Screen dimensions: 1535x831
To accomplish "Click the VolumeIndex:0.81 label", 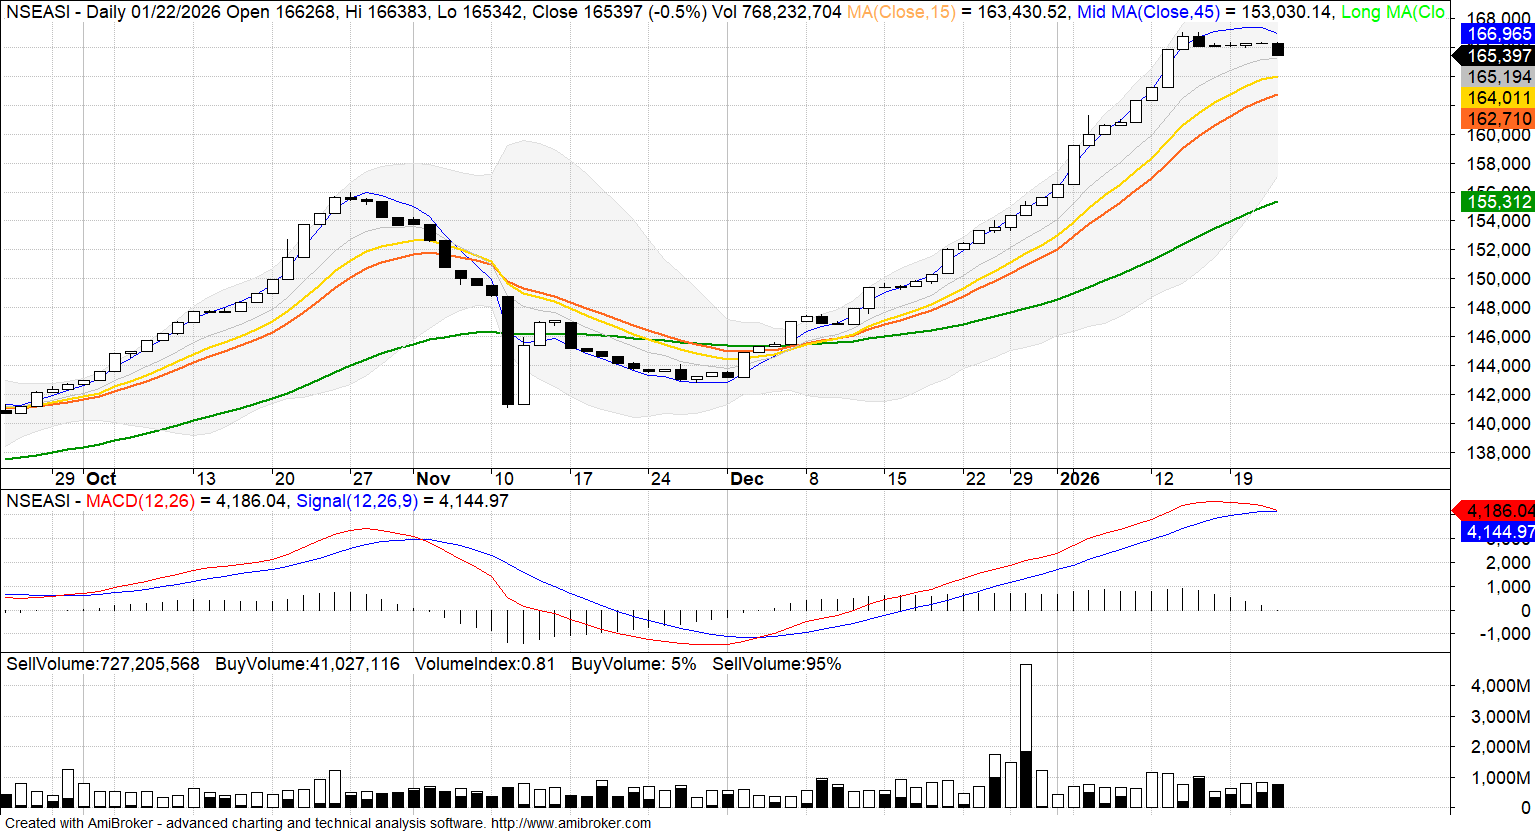I will tap(485, 664).
